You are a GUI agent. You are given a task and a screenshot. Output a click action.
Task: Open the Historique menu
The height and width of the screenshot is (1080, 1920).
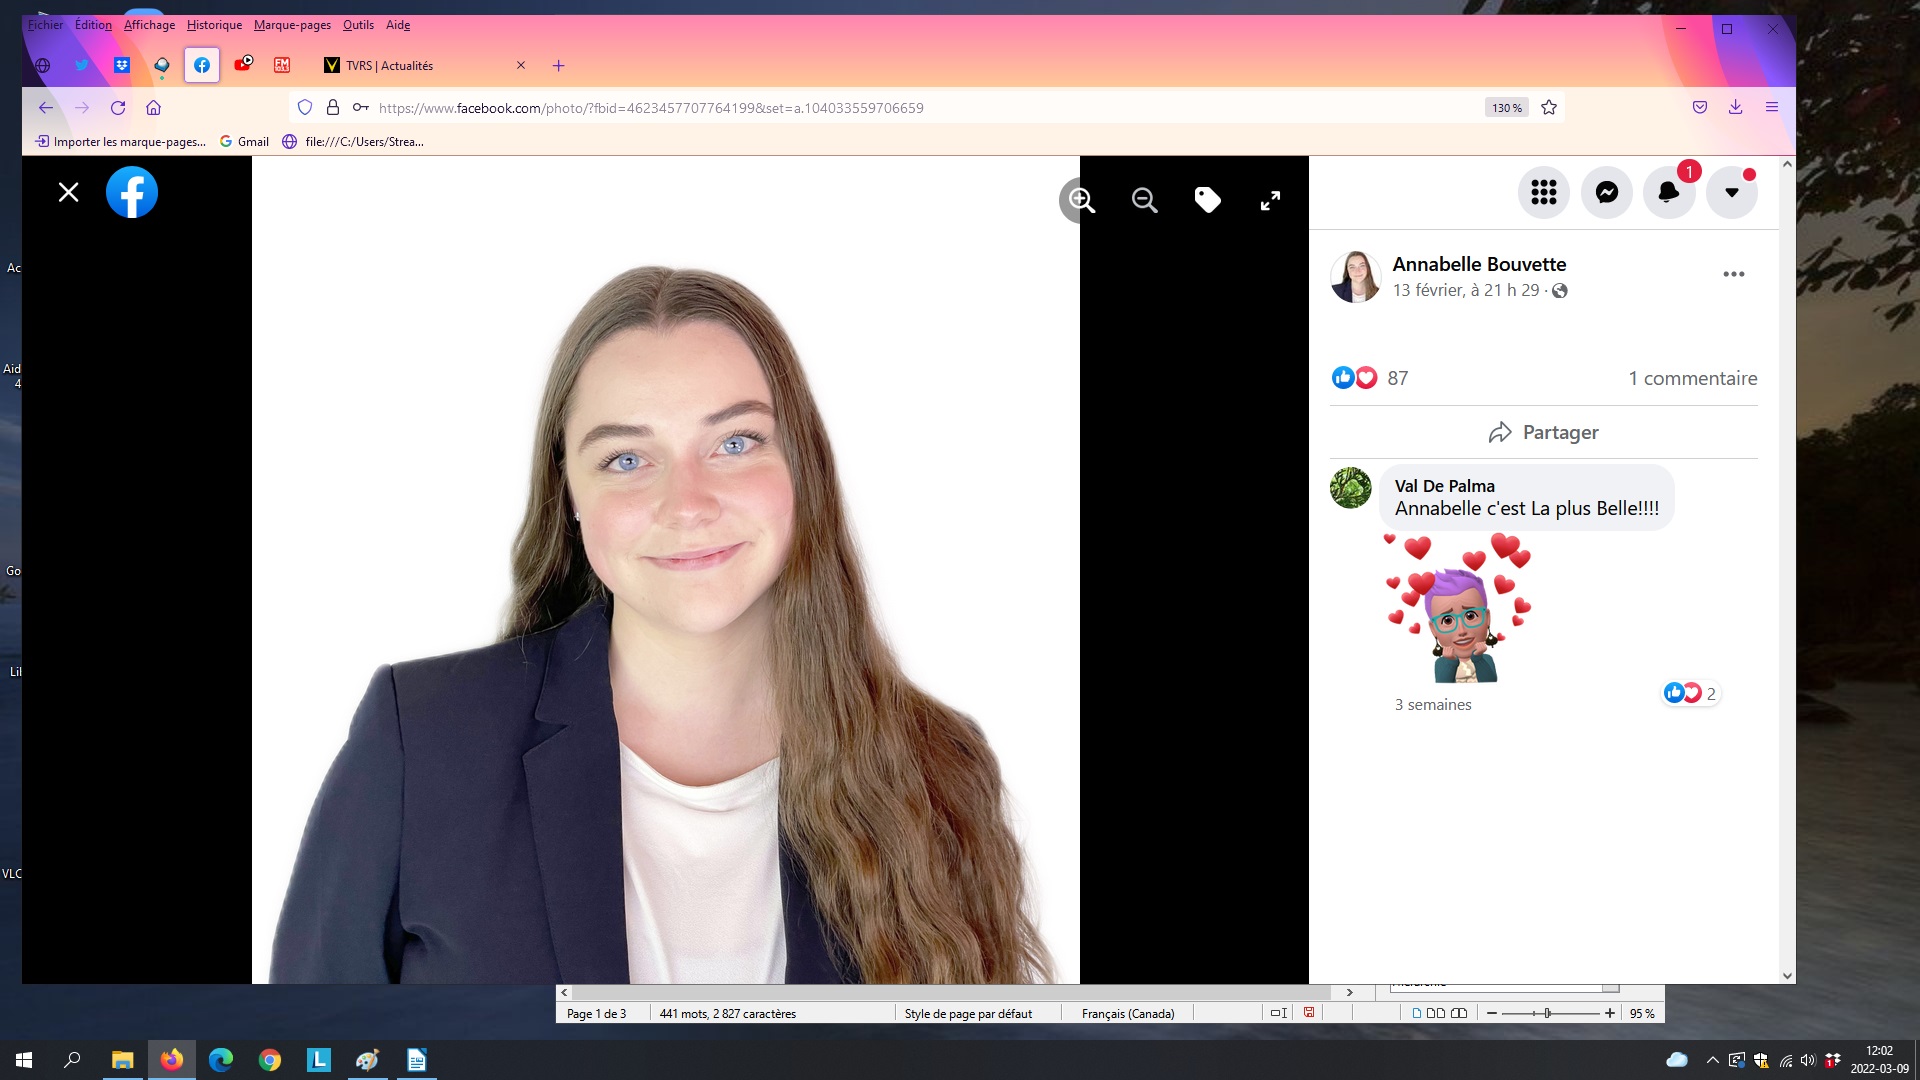214,25
